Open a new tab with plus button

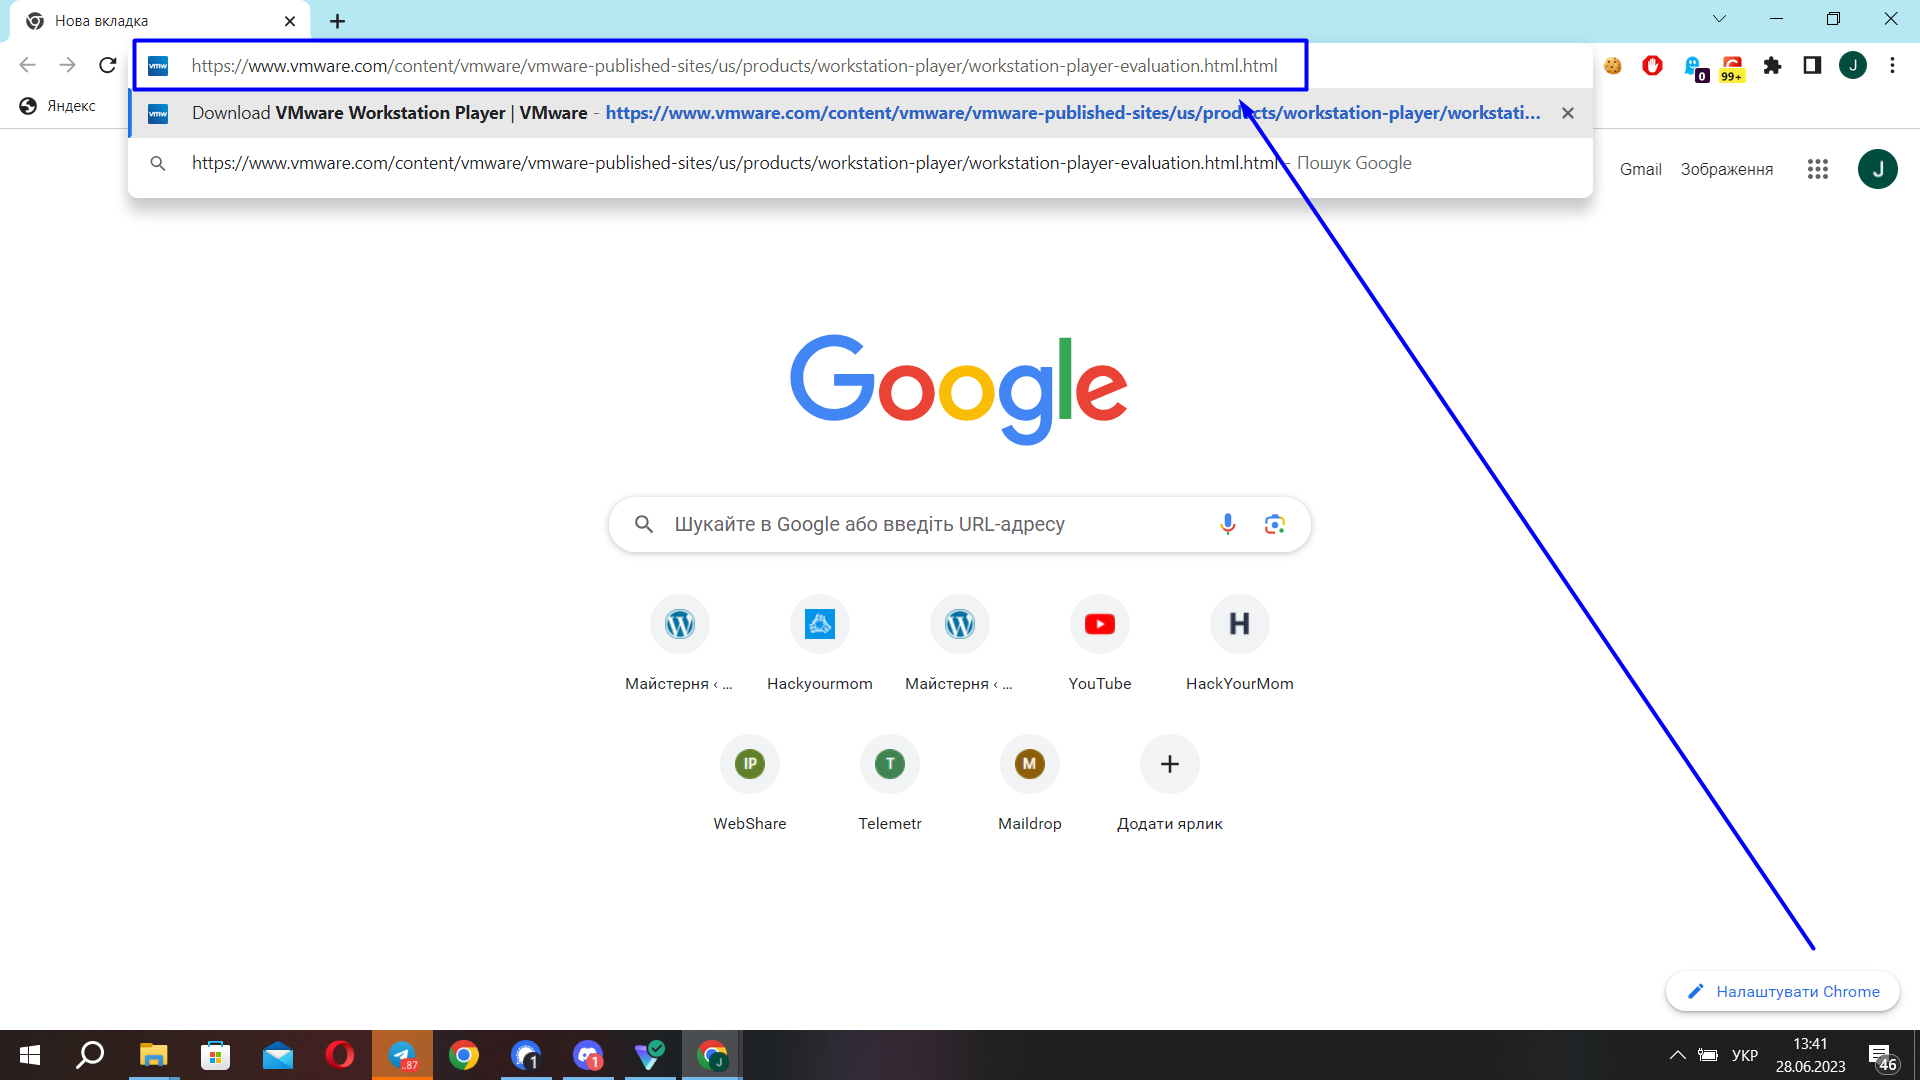(338, 21)
